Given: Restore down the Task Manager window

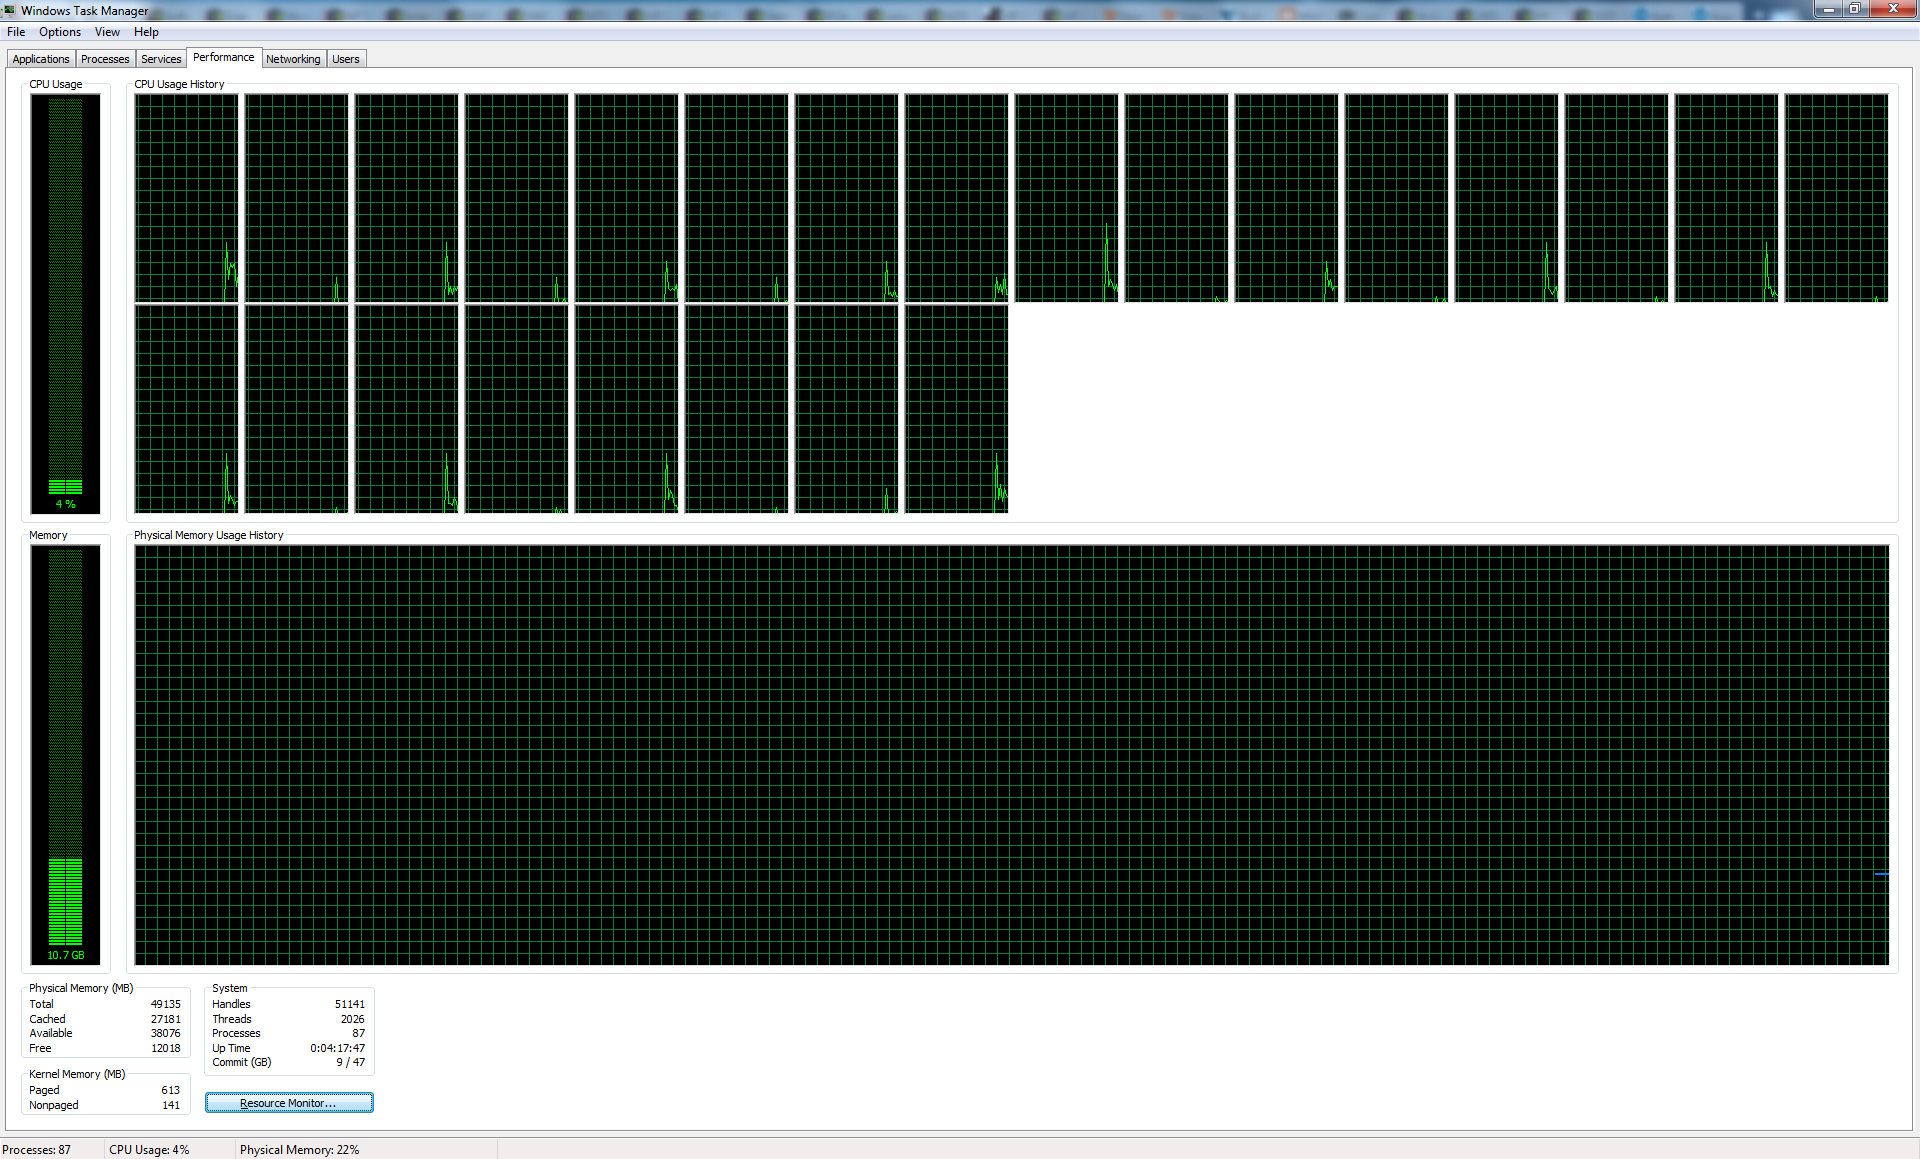Looking at the screenshot, I should tap(1855, 9).
